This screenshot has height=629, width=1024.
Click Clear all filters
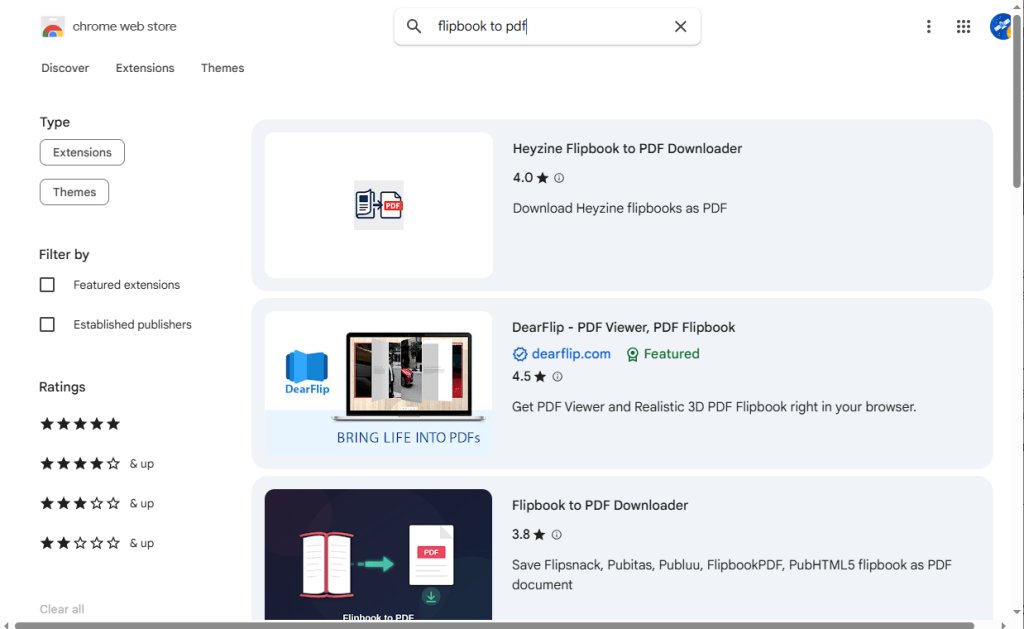click(x=62, y=609)
